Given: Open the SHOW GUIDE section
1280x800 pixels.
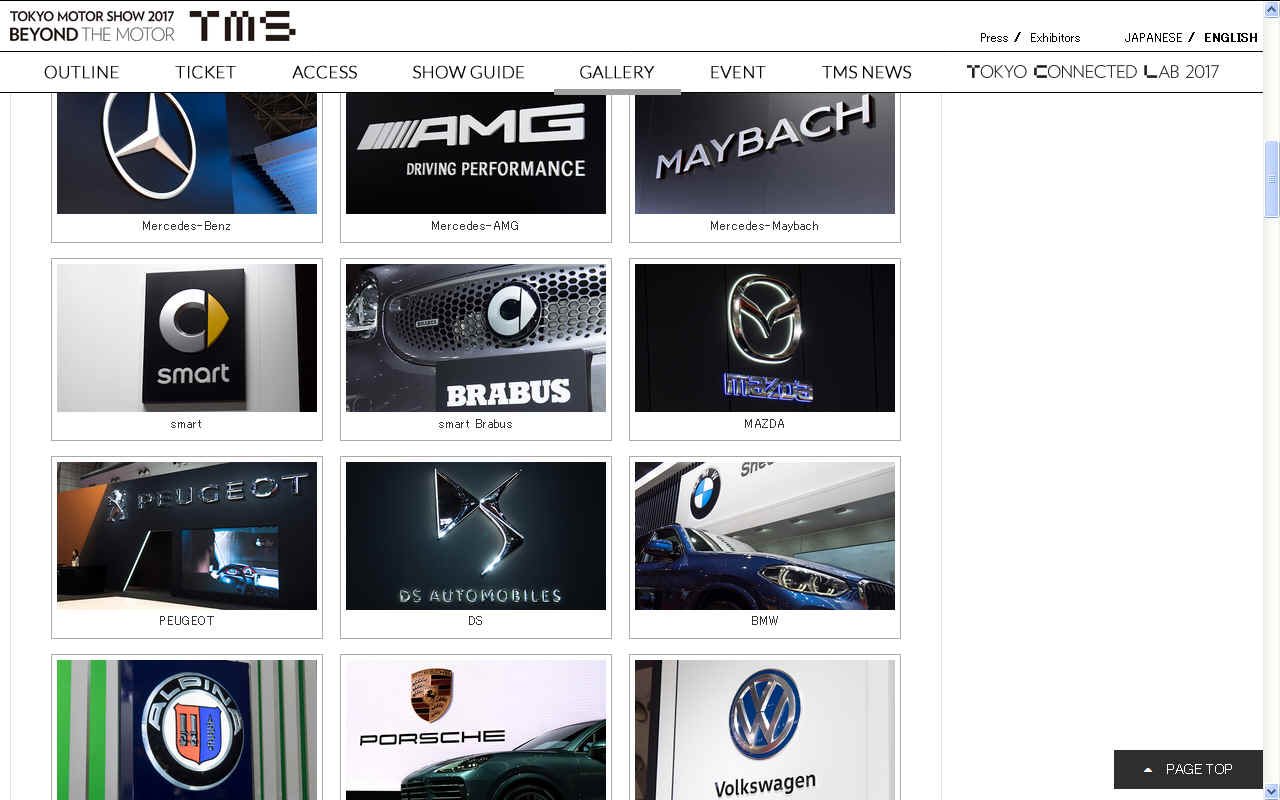Looking at the screenshot, I should click(468, 72).
